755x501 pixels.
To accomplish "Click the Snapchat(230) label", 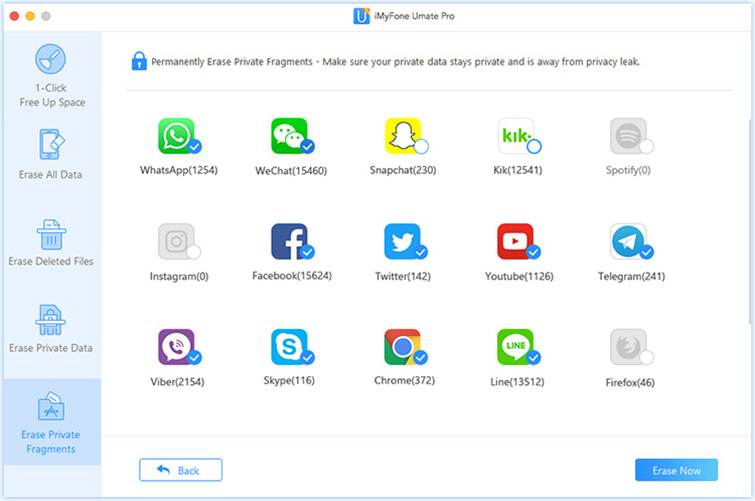I will (x=403, y=170).
